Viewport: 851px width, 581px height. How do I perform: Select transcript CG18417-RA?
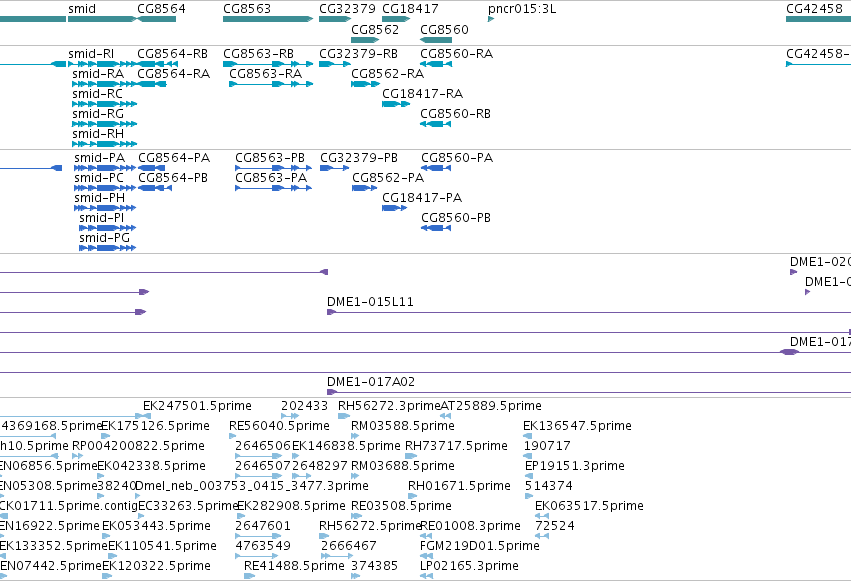[422, 94]
